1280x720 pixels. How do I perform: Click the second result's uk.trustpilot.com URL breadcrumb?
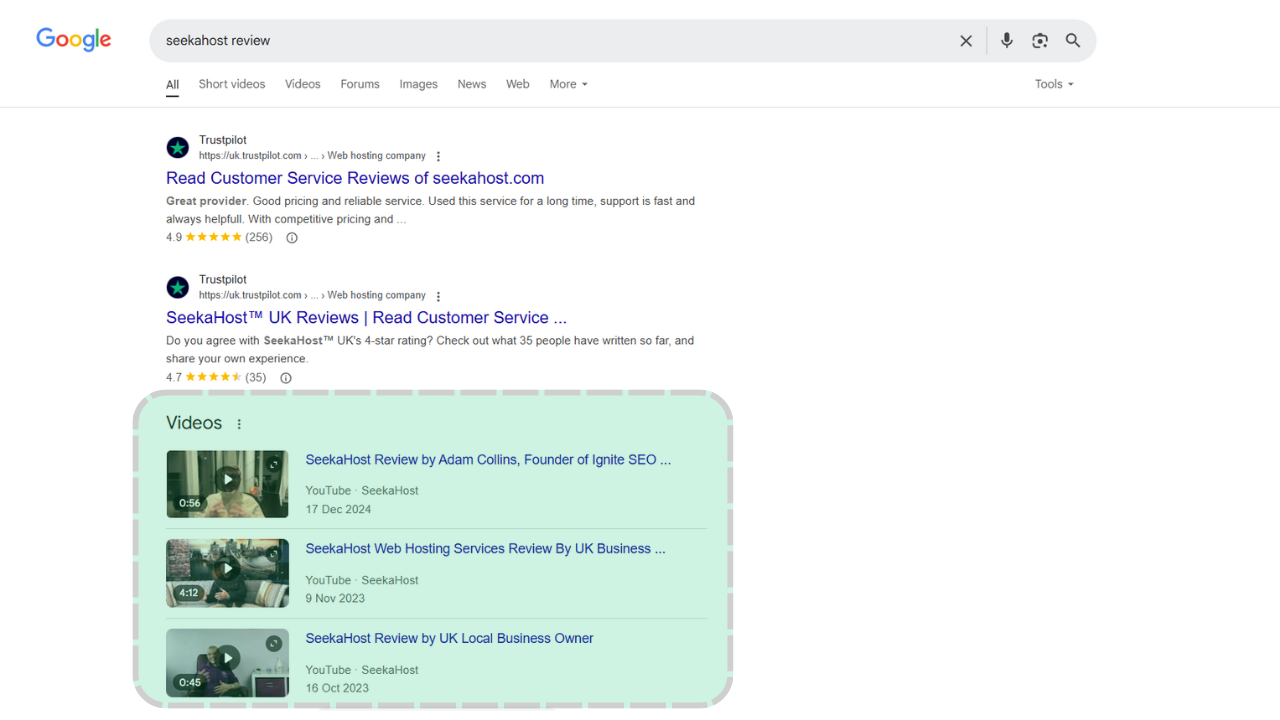[312, 296]
